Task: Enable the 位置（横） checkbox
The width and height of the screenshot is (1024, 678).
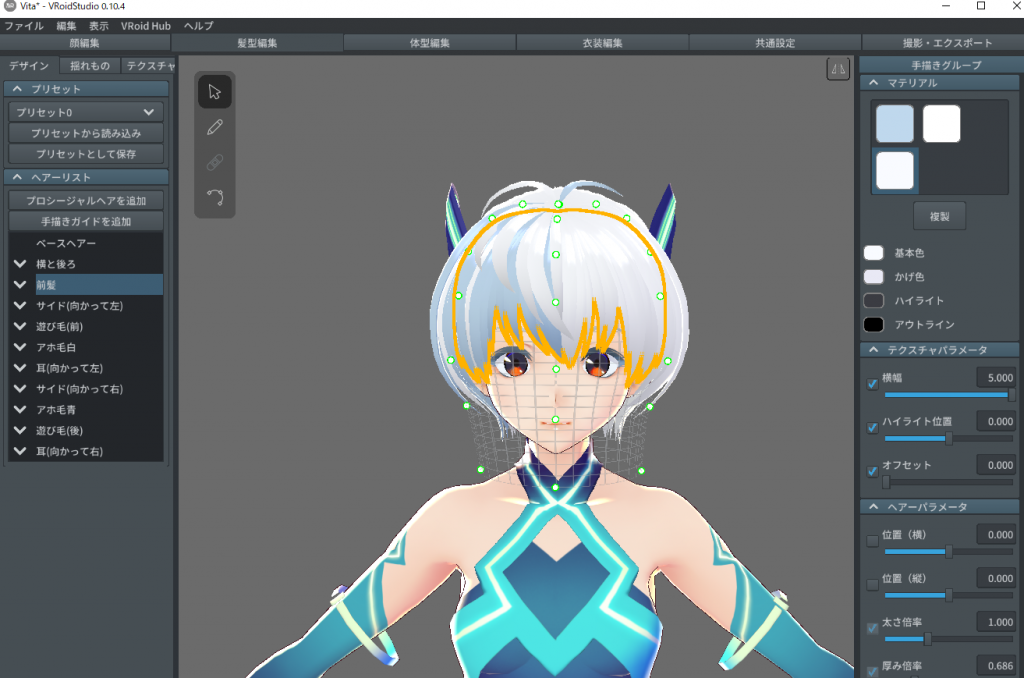Action: pyautogui.click(x=872, y=541)
